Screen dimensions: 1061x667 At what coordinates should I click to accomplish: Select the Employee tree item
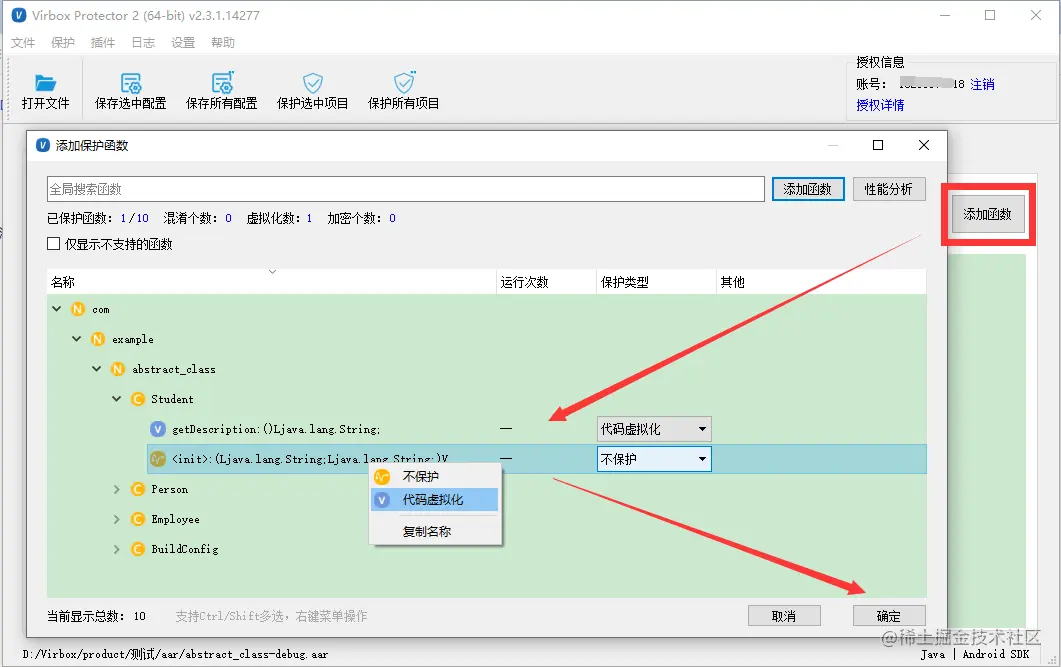(175, 519)
